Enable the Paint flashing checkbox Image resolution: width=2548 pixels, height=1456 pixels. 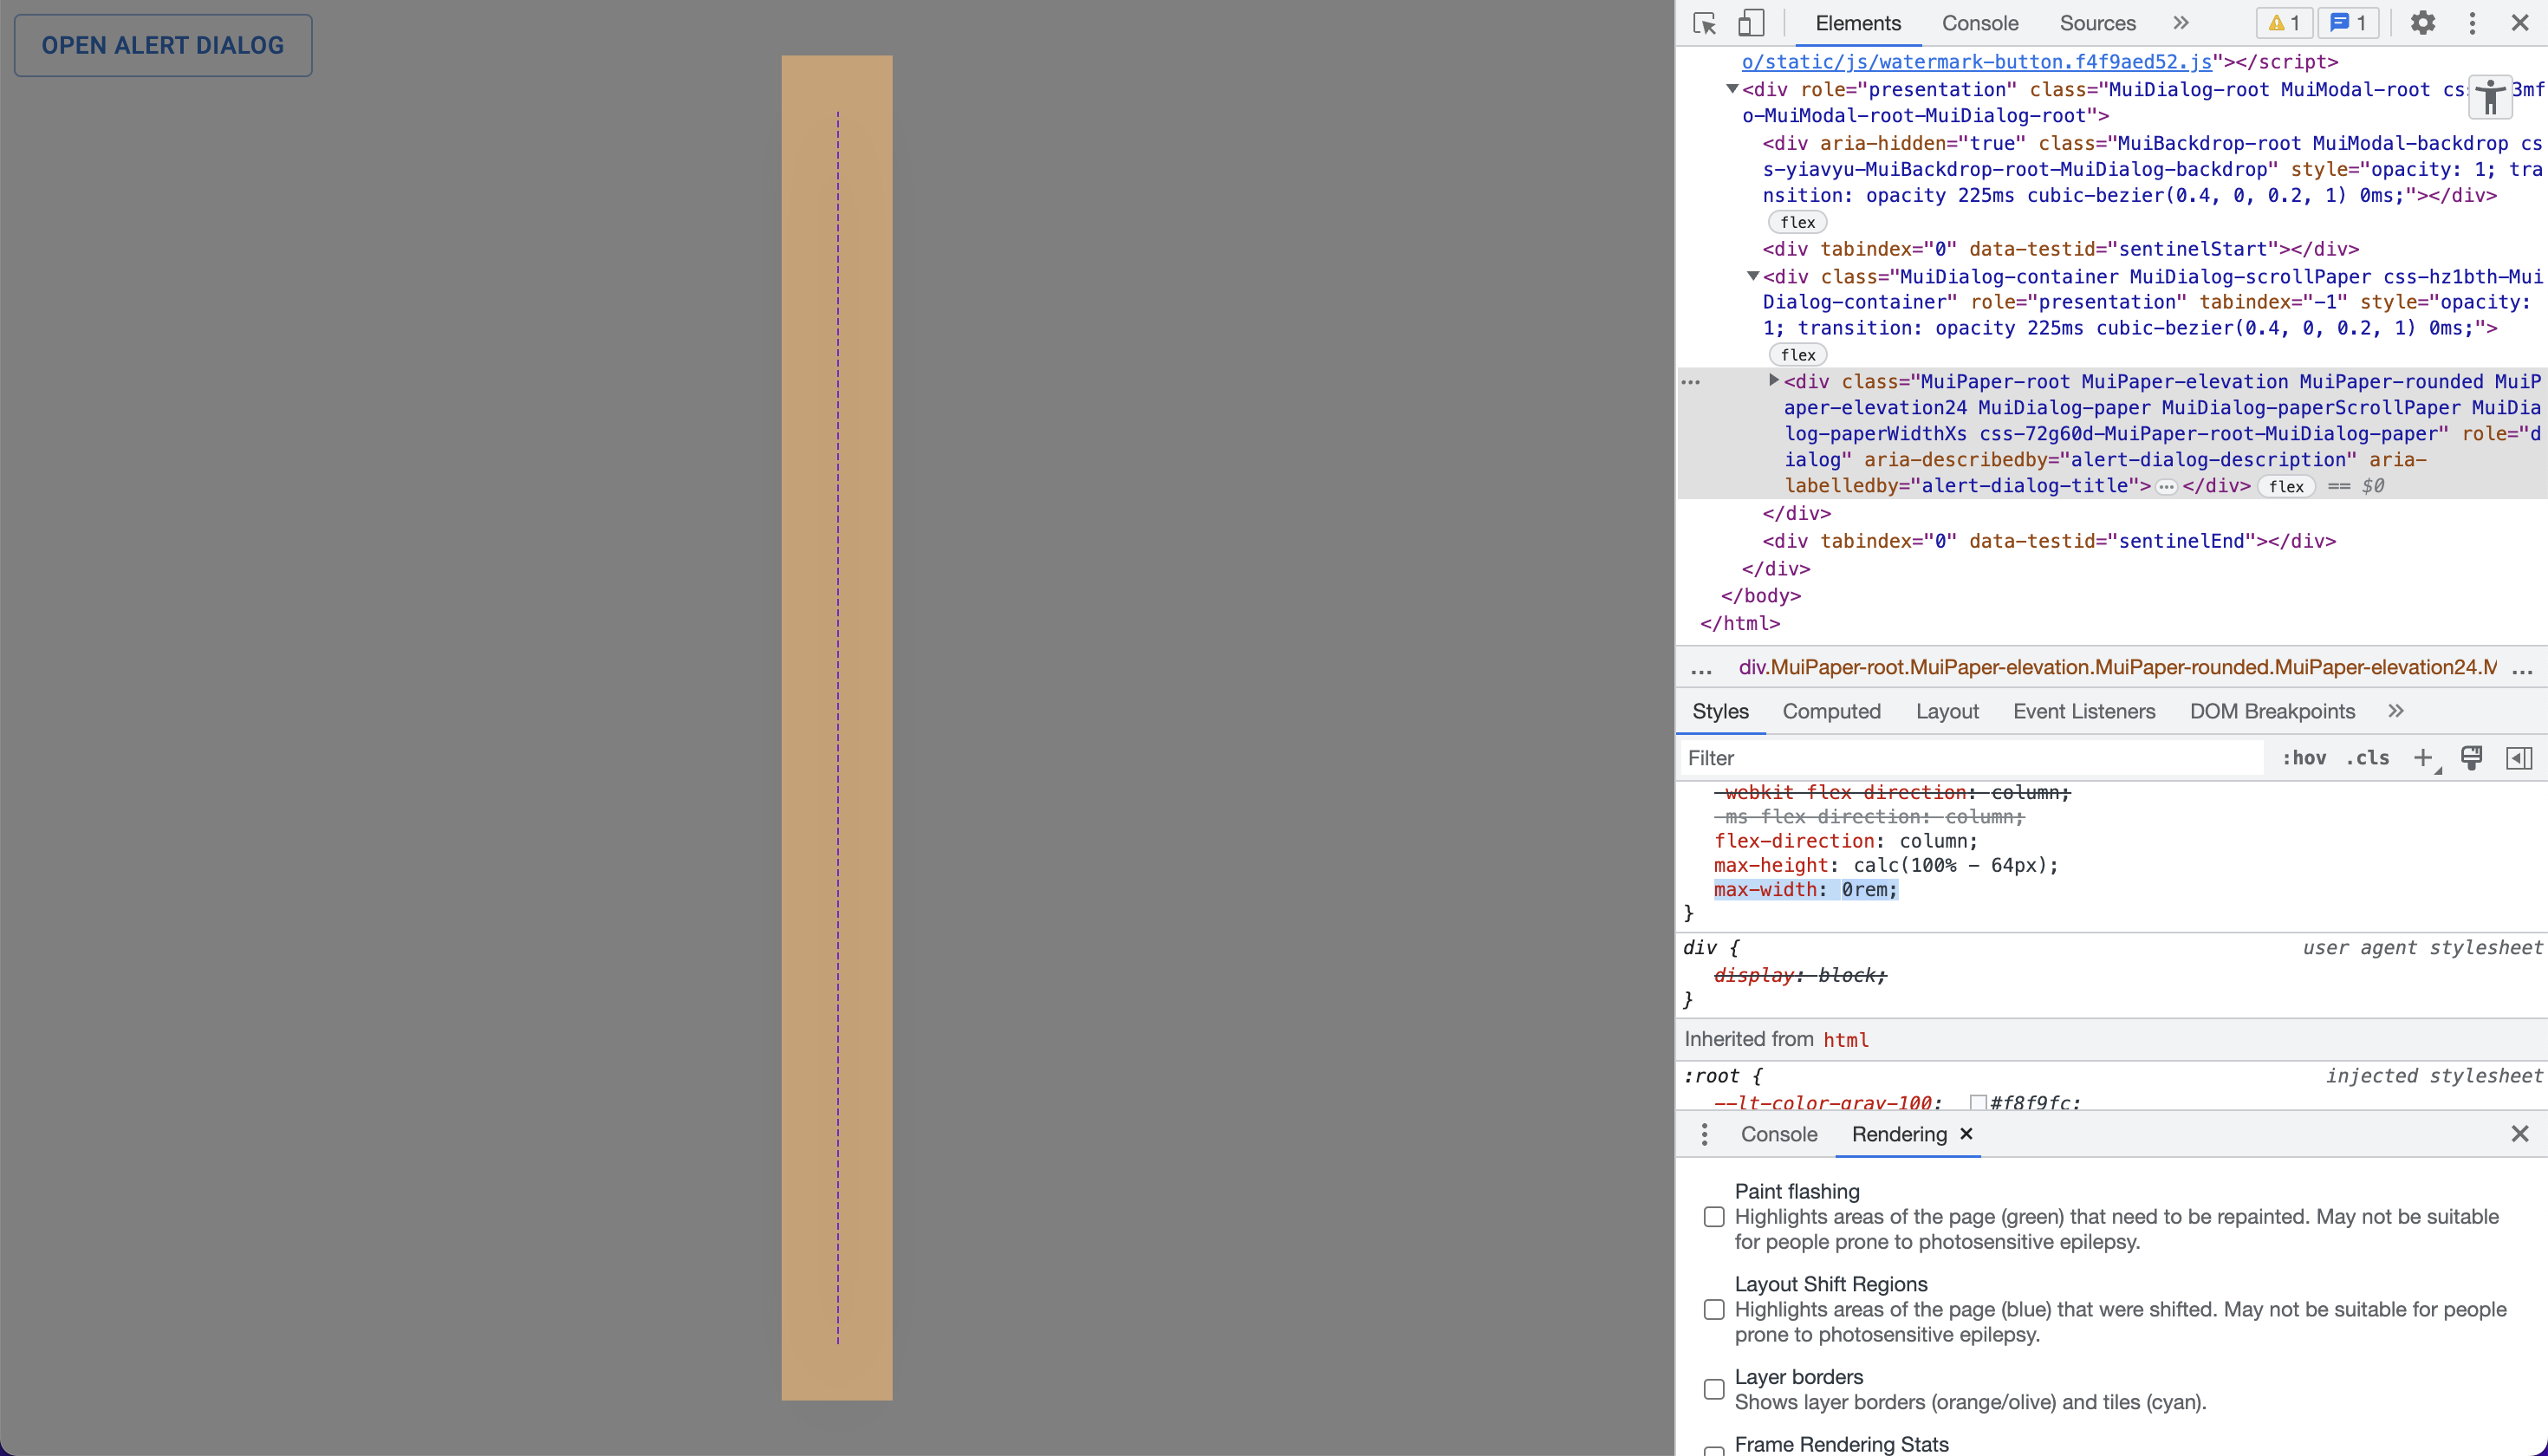[1715, 1217]
